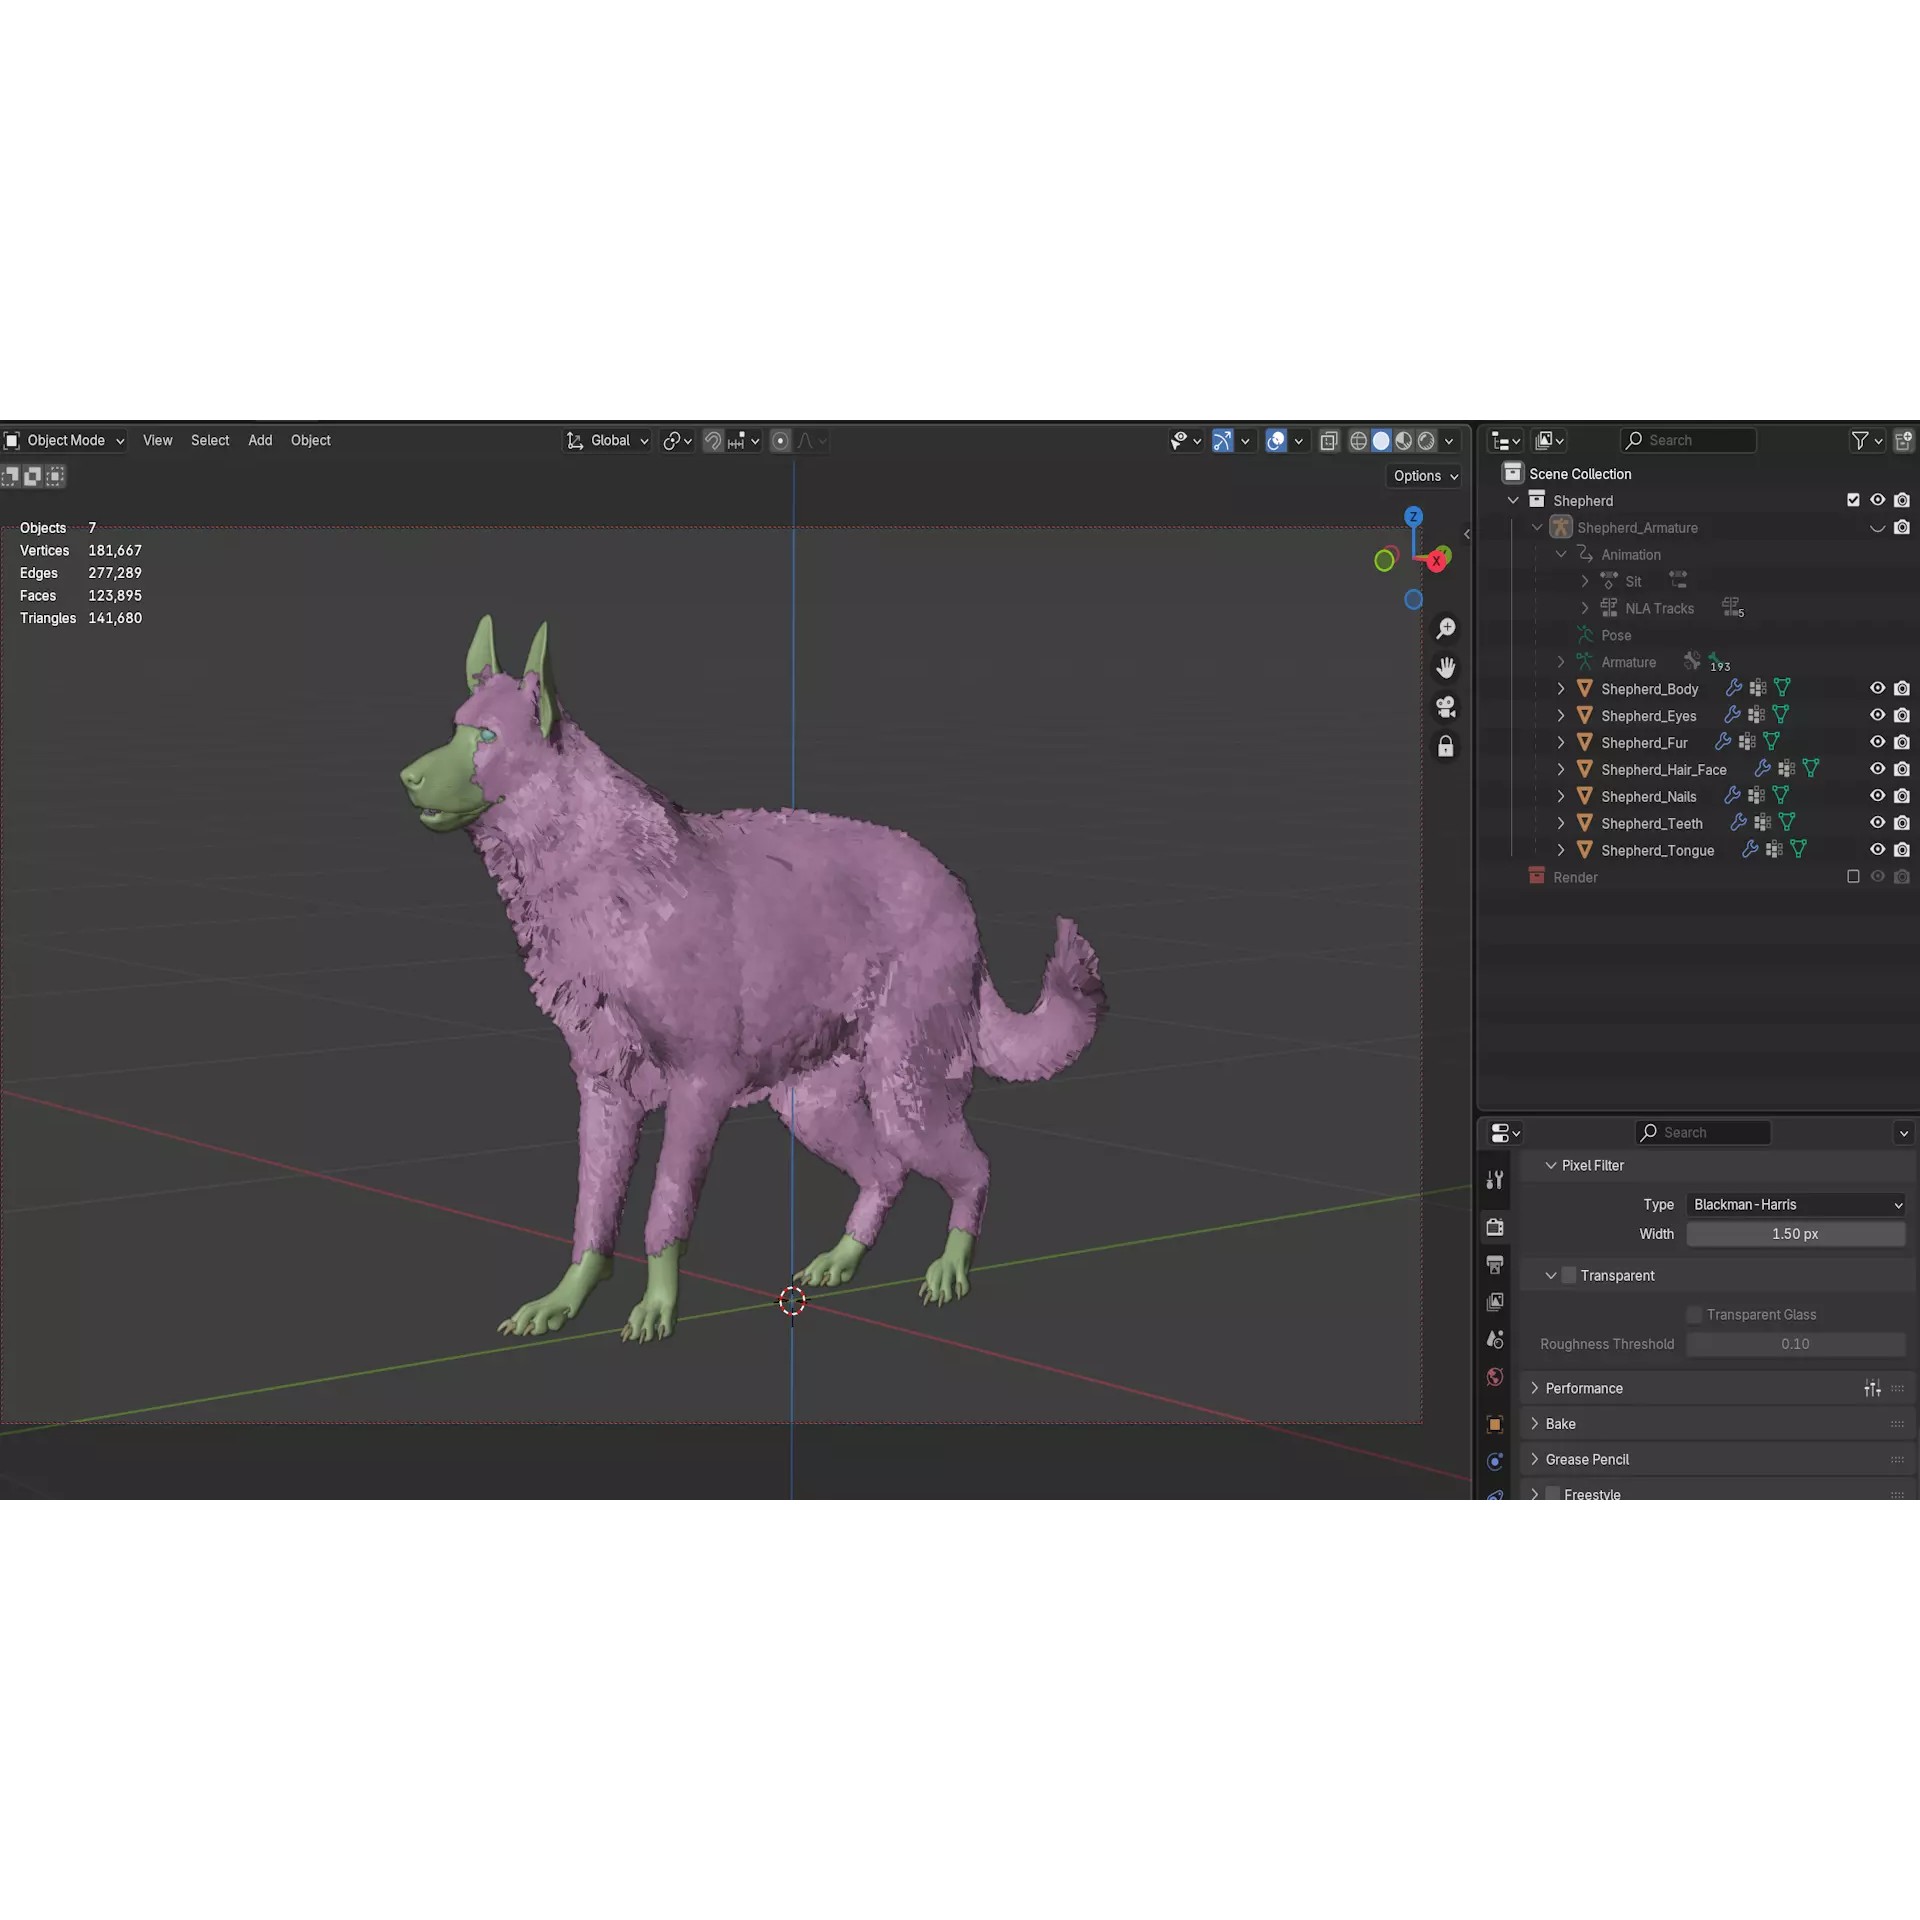This screenshot has height=1920, width=1920.
Task: Open the Object Mode selector
Action: point(65,440)
